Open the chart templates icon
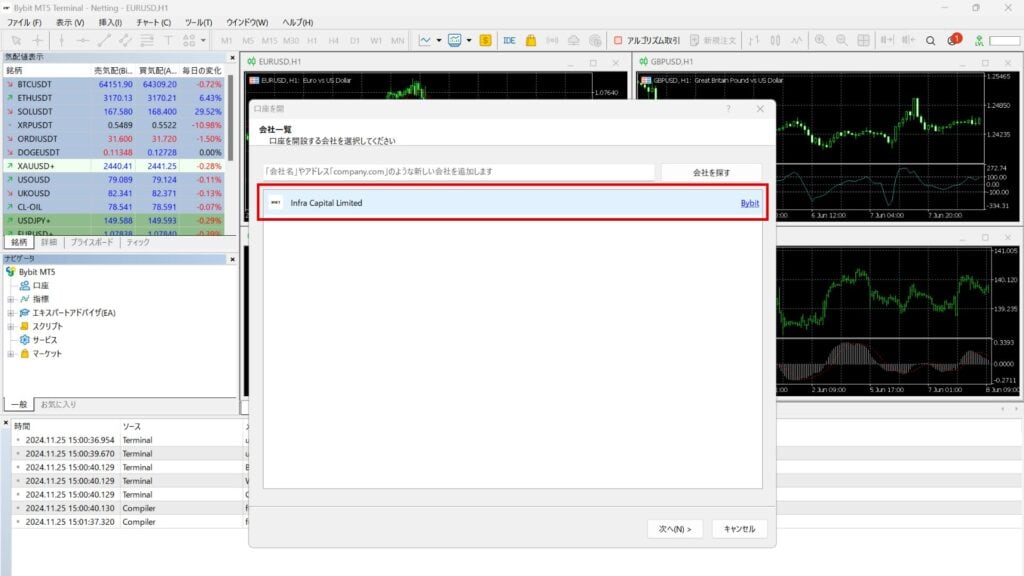This screenshot has height=576, width=1024. click(455, 40)
